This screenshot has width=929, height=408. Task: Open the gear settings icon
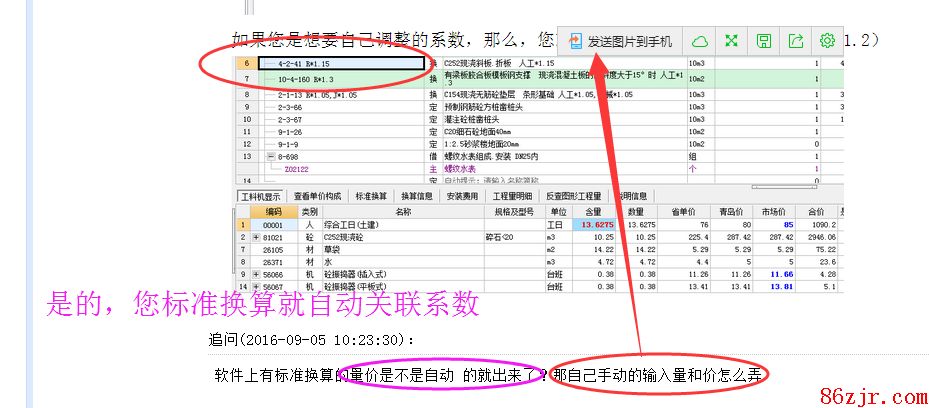pyautogui.click(x=827, y=41)
